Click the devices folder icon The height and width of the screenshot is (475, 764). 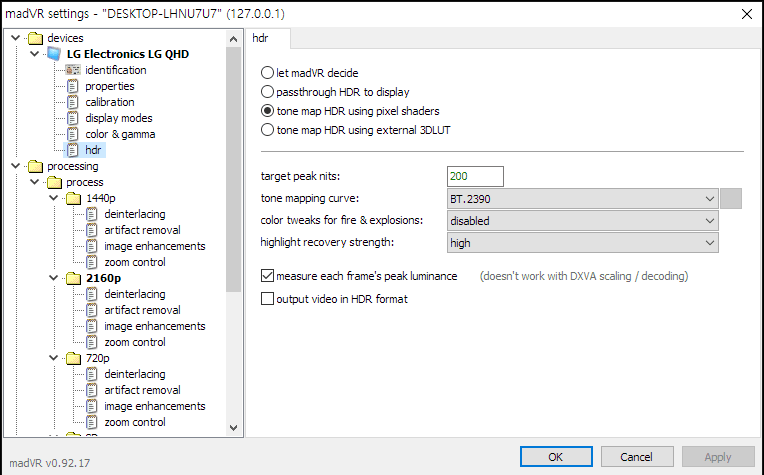coord(36,38)
